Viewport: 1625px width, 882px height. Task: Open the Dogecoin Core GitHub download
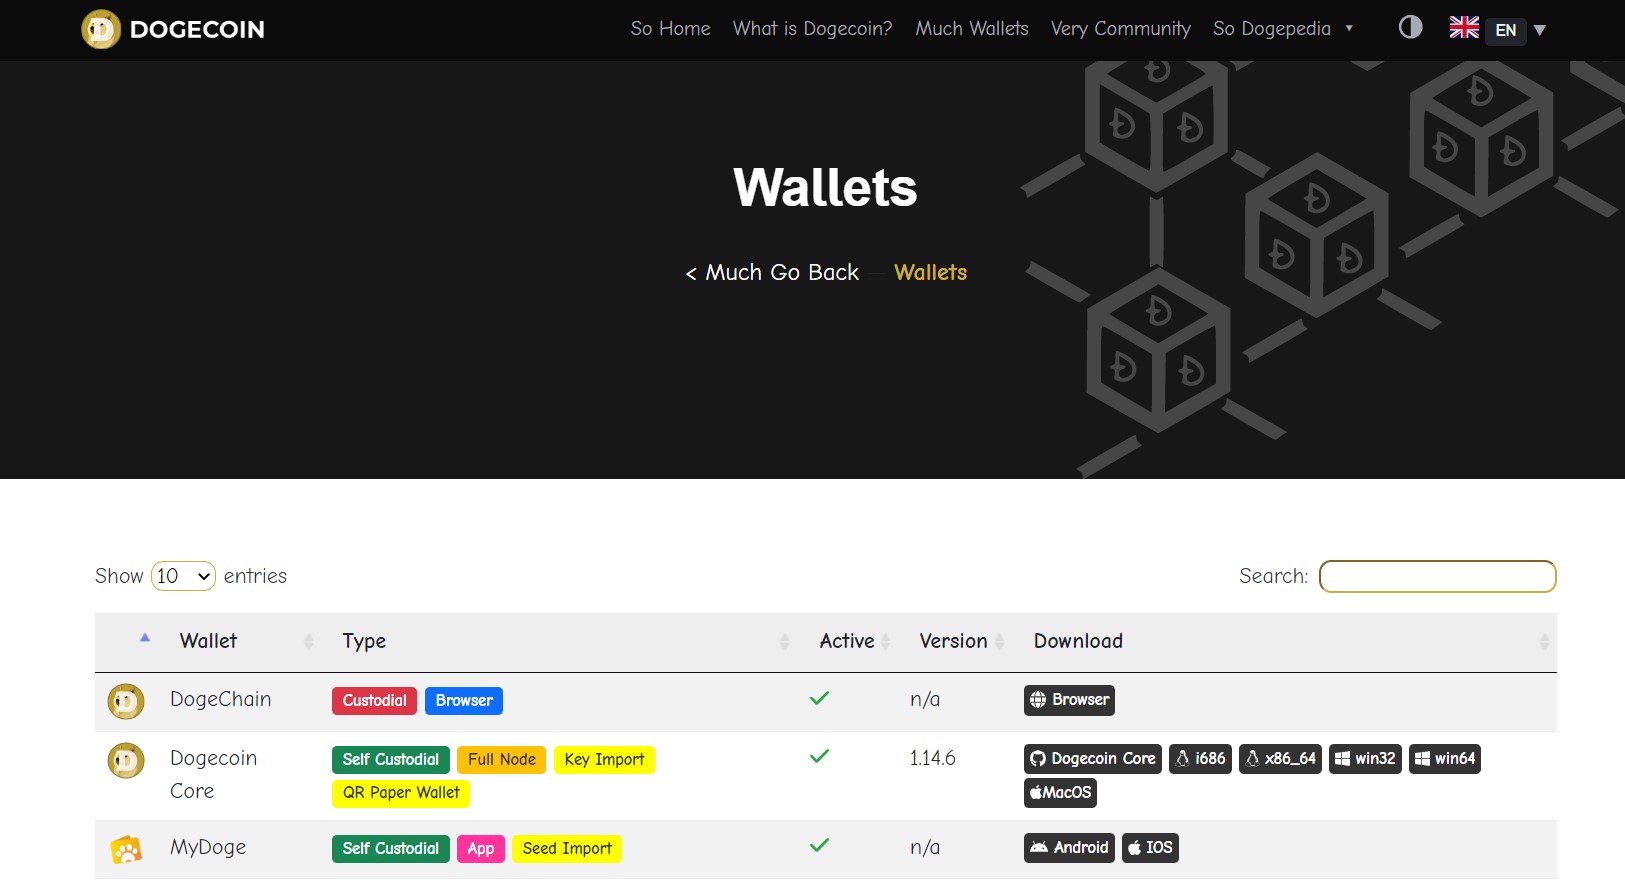1093,759
